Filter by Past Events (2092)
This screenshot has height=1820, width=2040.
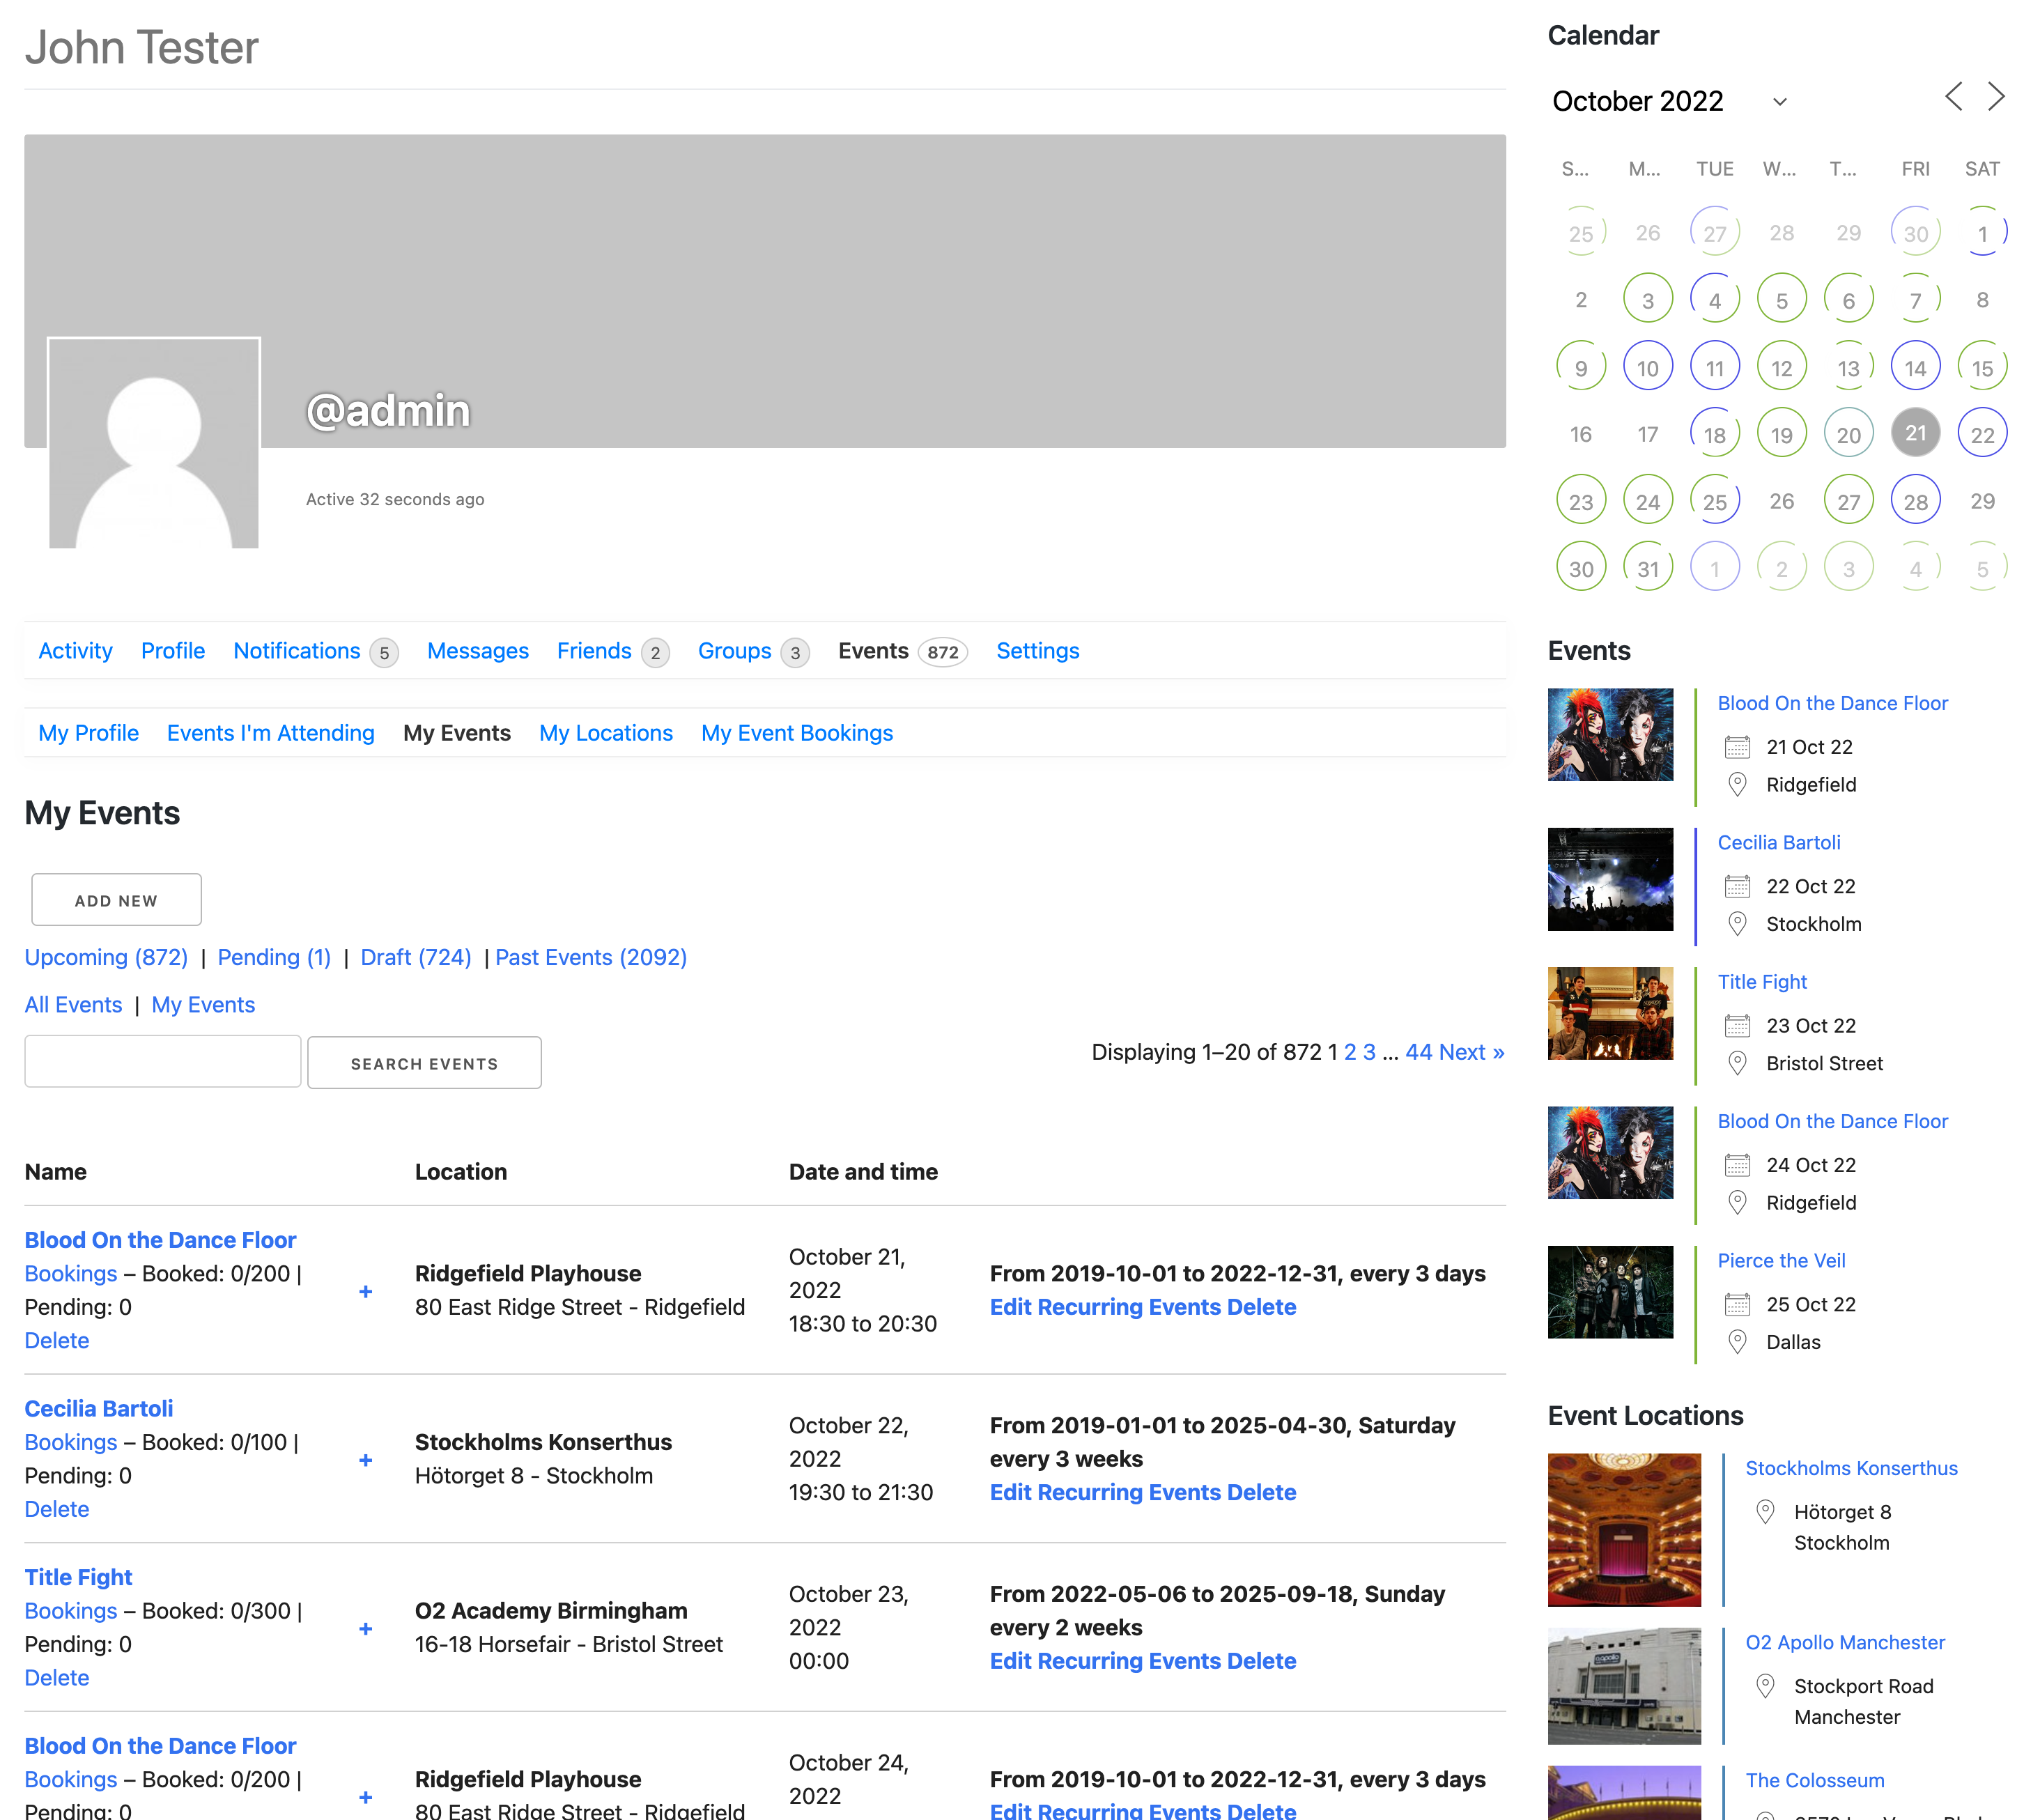[590, 957]
